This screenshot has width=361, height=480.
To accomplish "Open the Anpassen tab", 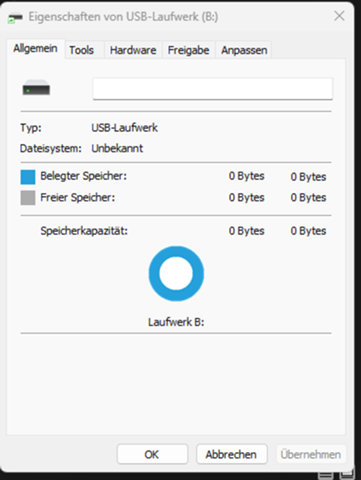I will (x=244, y=50).
